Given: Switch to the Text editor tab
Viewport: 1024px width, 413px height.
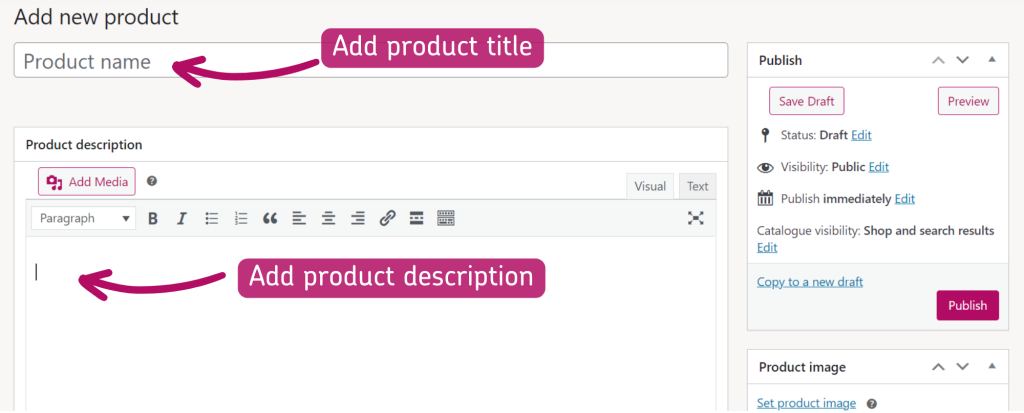Looking at the screenshot, I should tap(697, 186).
